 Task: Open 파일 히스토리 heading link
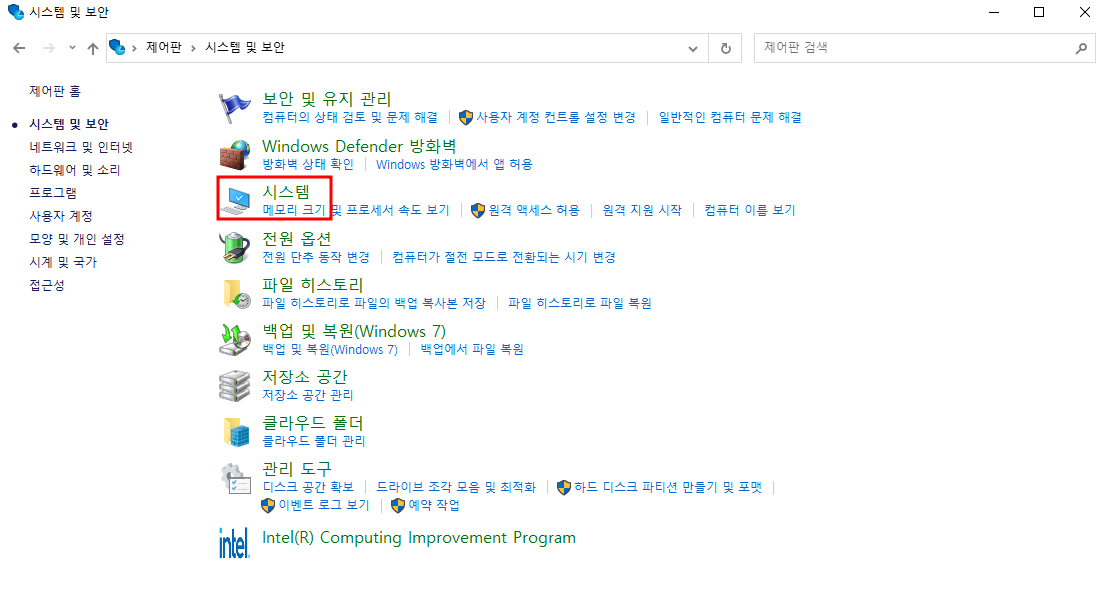pos(313,285)
